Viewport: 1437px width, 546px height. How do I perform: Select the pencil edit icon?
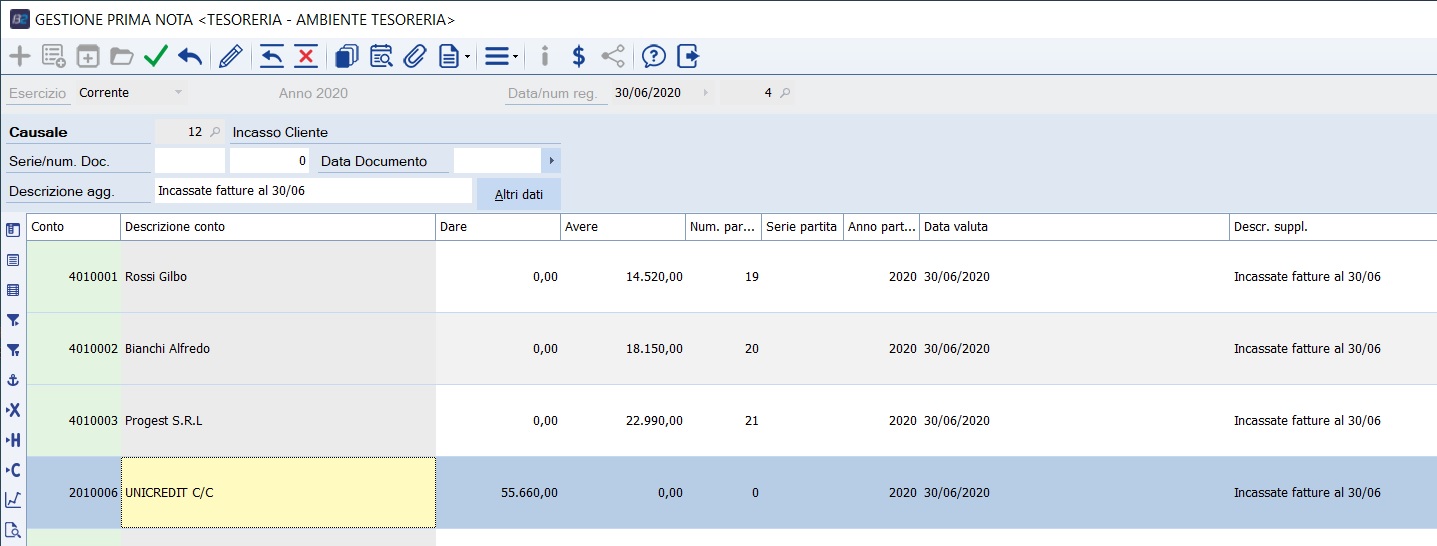[230, 56]
